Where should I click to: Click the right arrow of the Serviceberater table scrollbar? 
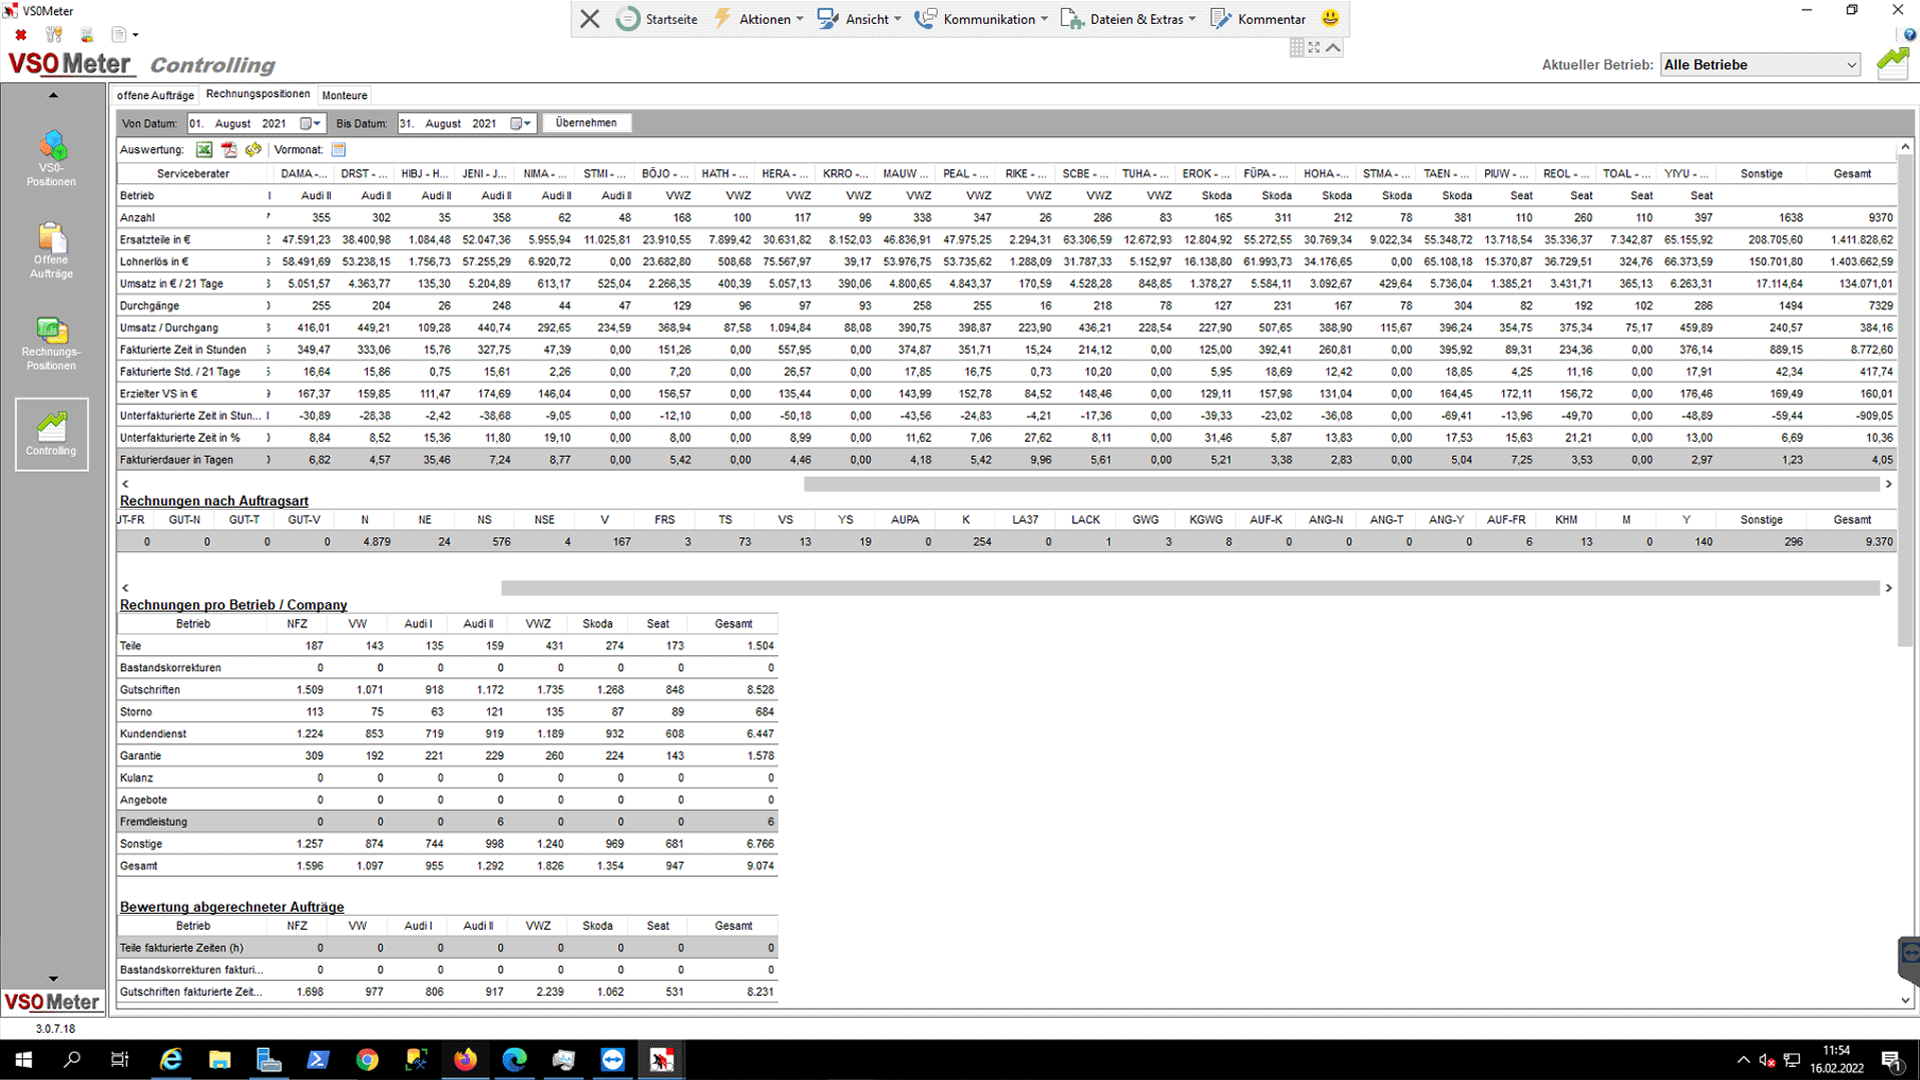pos(1888,484)
